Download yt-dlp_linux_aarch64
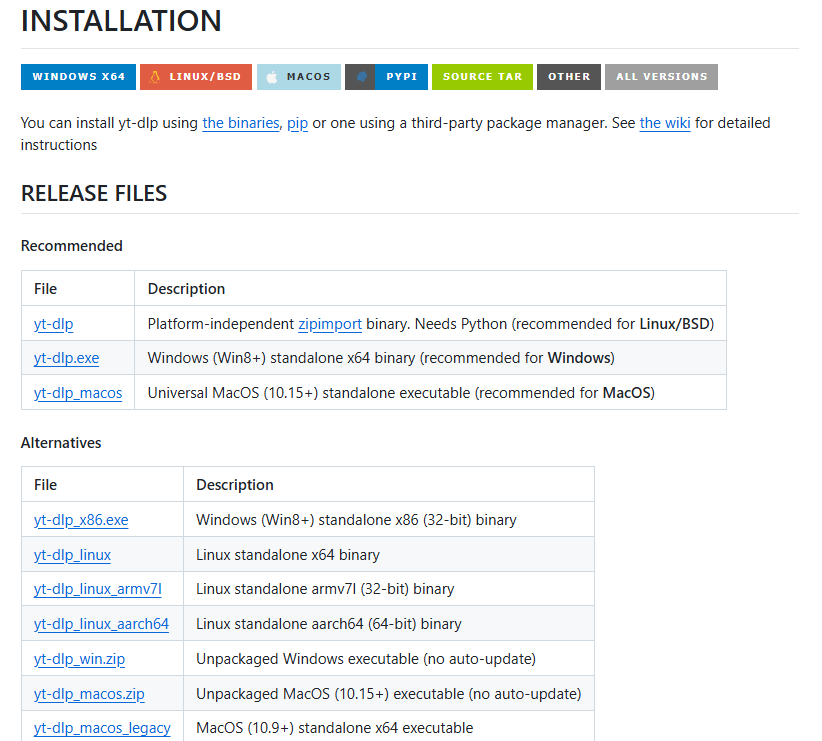 coord(101,624)
